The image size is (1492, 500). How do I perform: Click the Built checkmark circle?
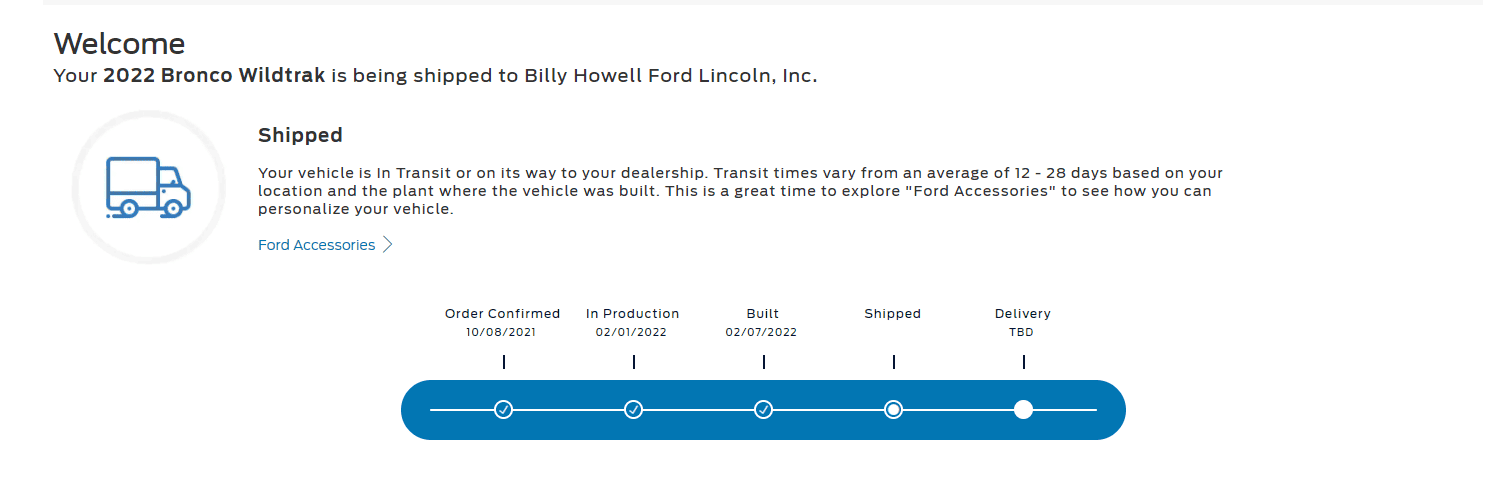764,409
